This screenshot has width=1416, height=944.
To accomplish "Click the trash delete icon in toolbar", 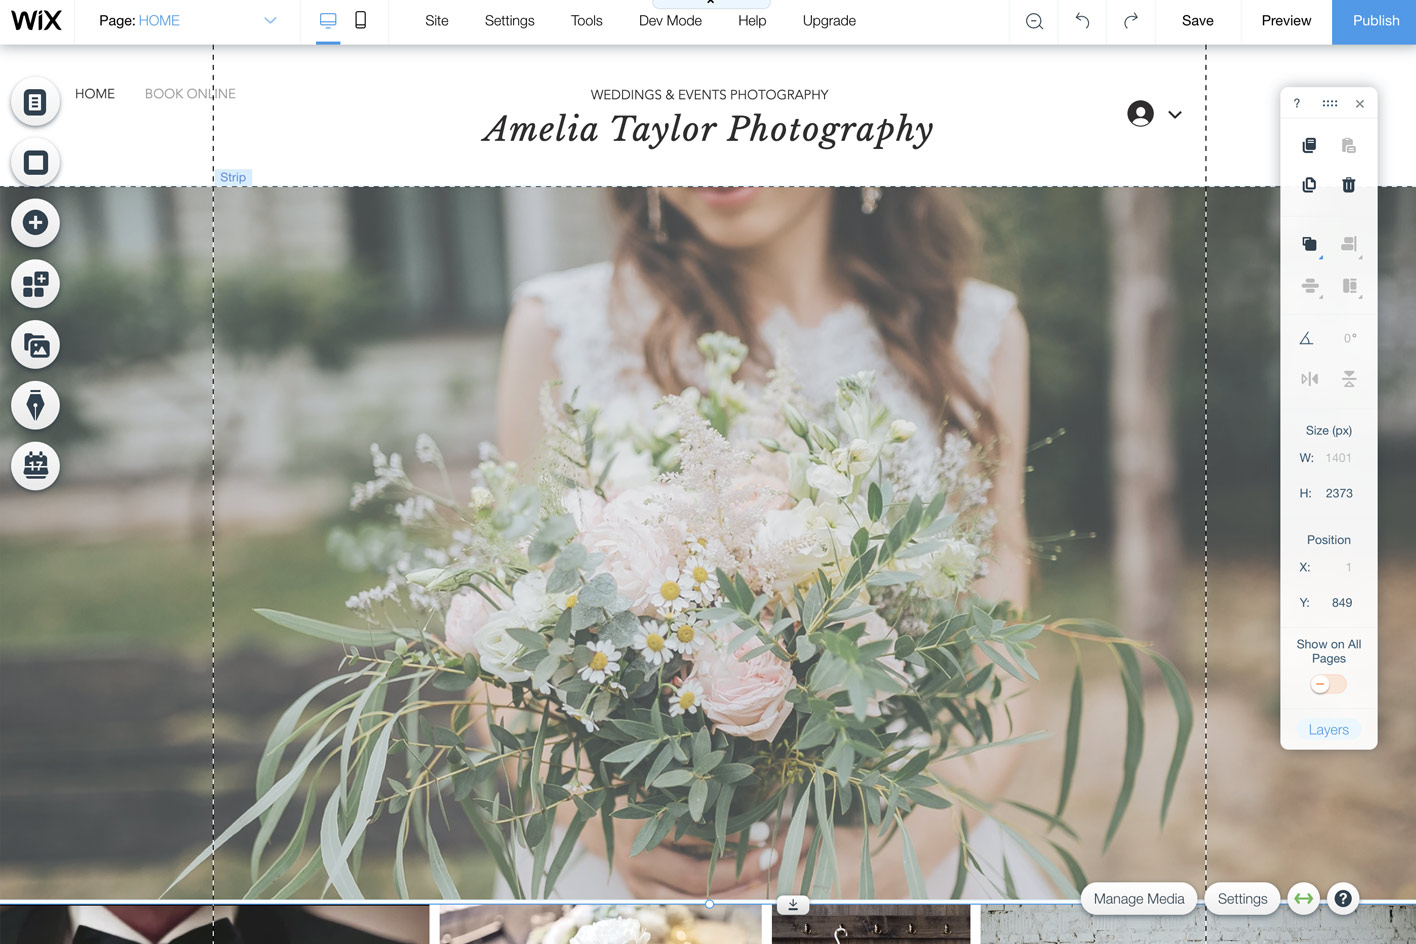I will tap(1348, 185).
